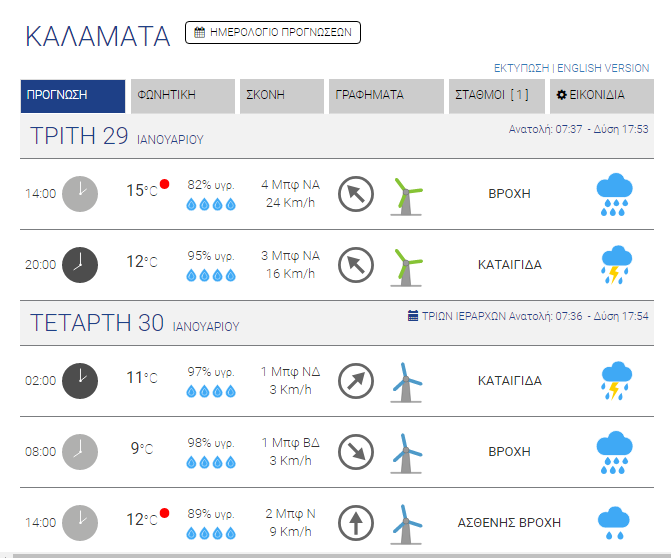
Task: Click the ENGLISH VERSION link
Action: 603,68
